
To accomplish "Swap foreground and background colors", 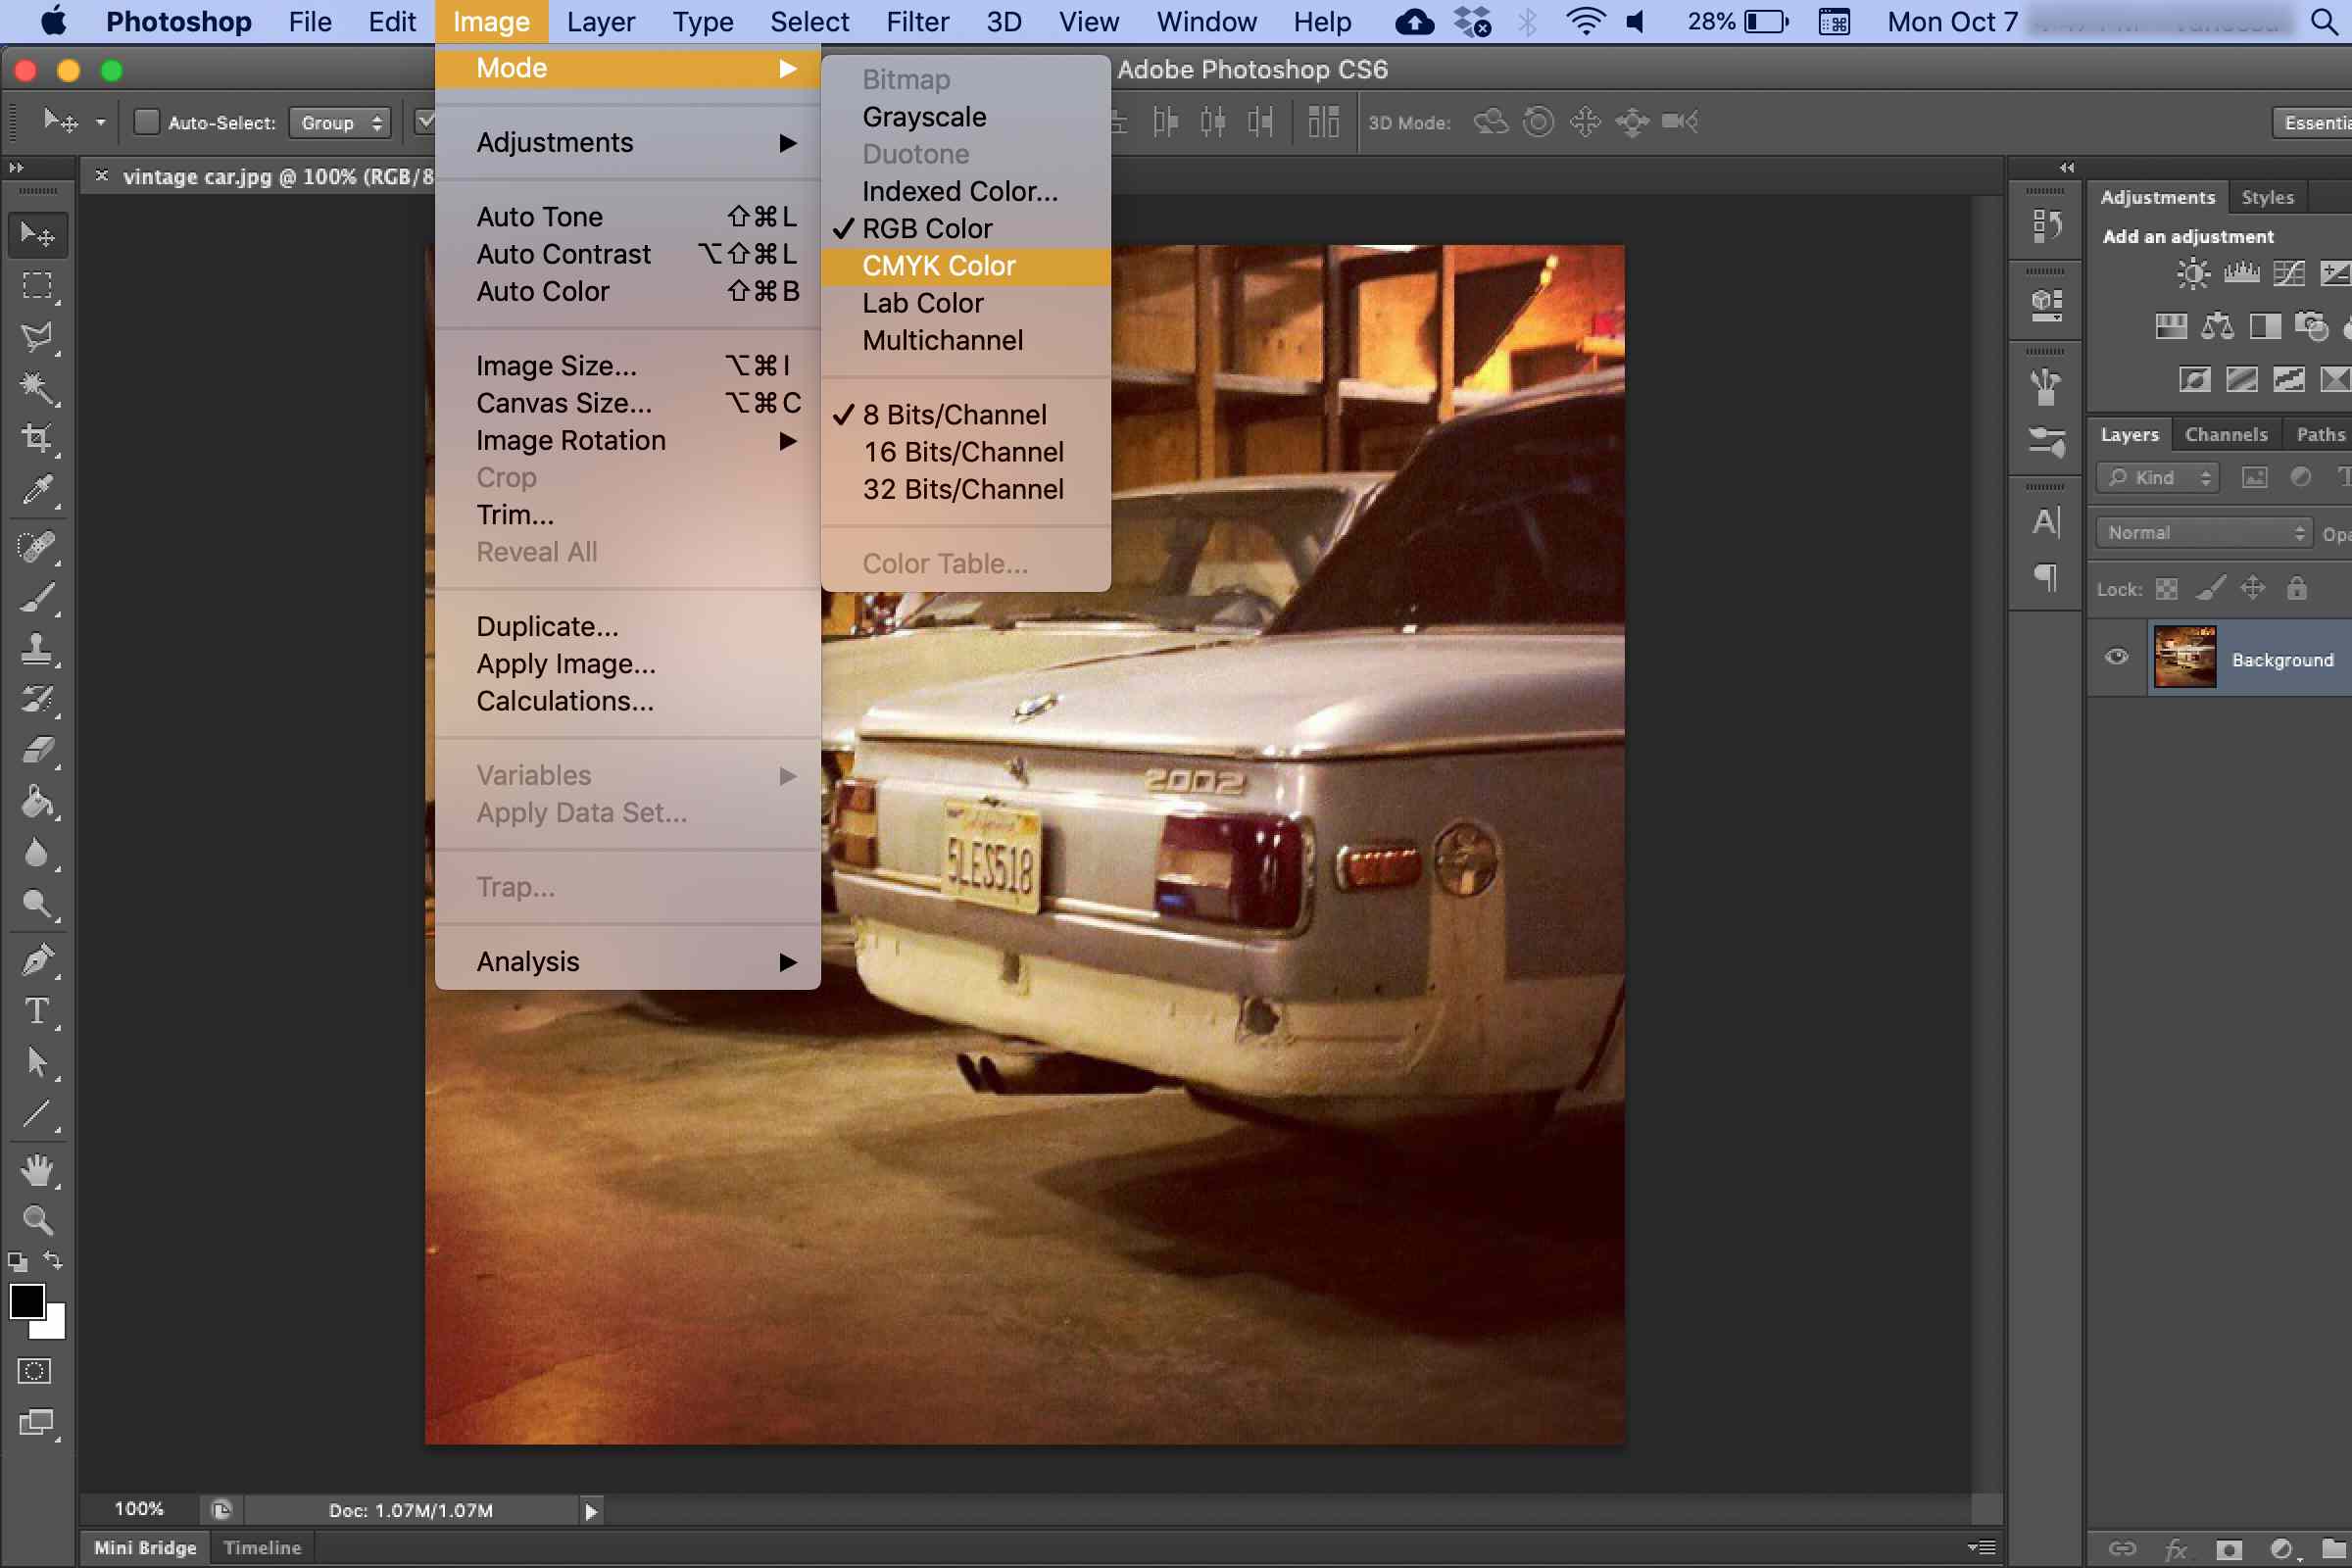I will coord(54,1261).
